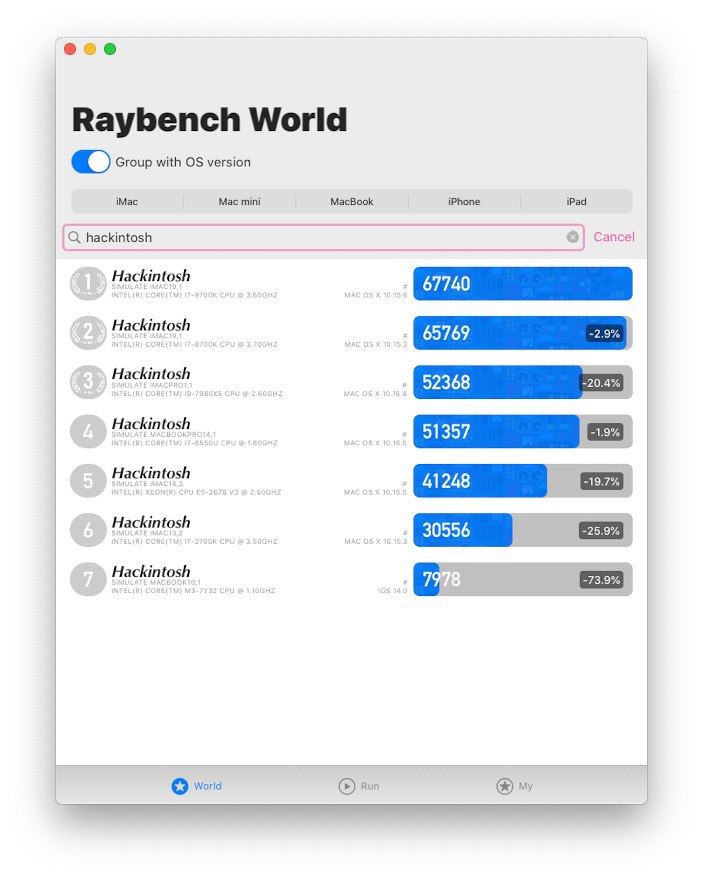
Task: Minimize the Raybench window
Action: (90, 49)
